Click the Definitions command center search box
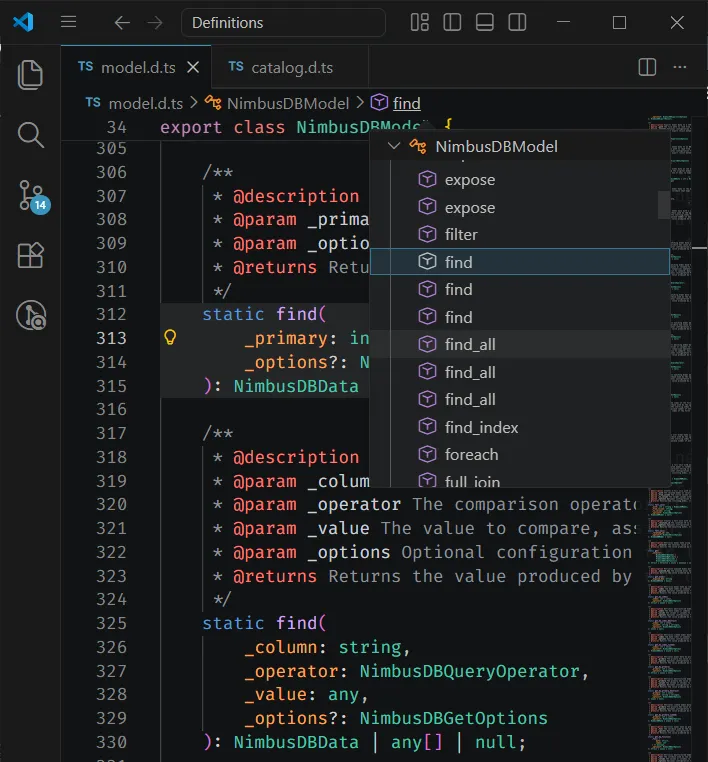This screenshot has height=762, width=708. (x=283, y=22)
